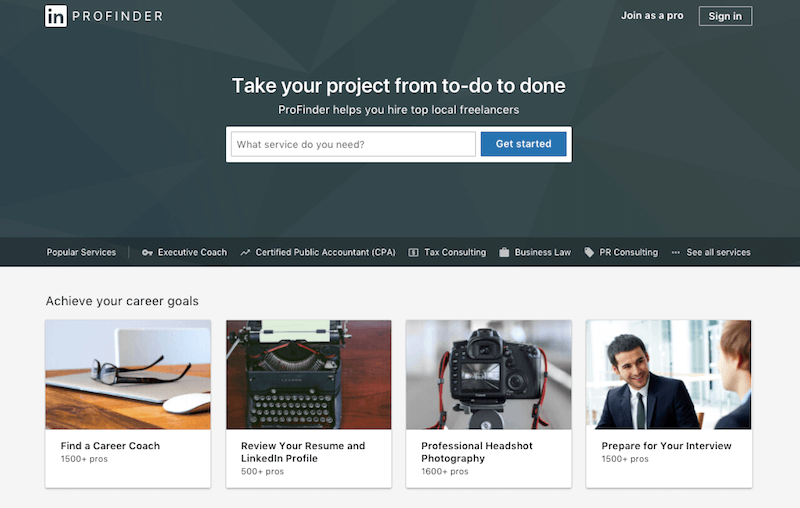This screenshot has height=508, width=800.
Task: Select PR Consulting service
Action: 629,252
